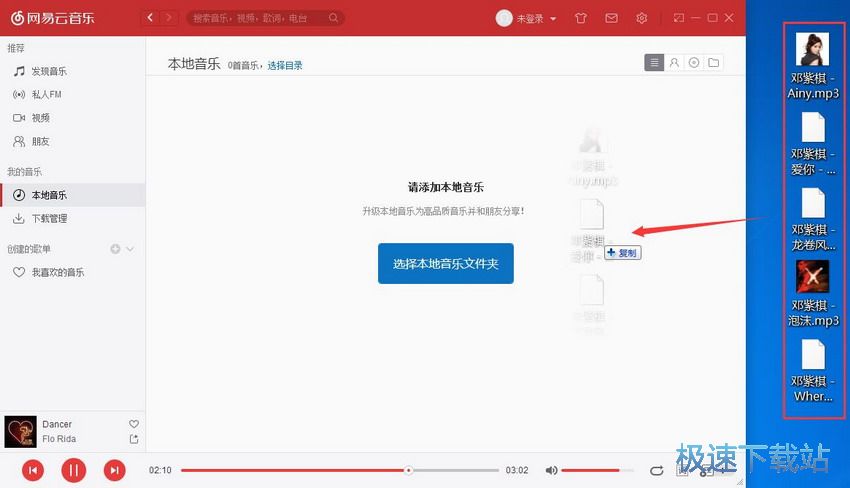
Task: Switch to song list view
Action: point(654,63)
